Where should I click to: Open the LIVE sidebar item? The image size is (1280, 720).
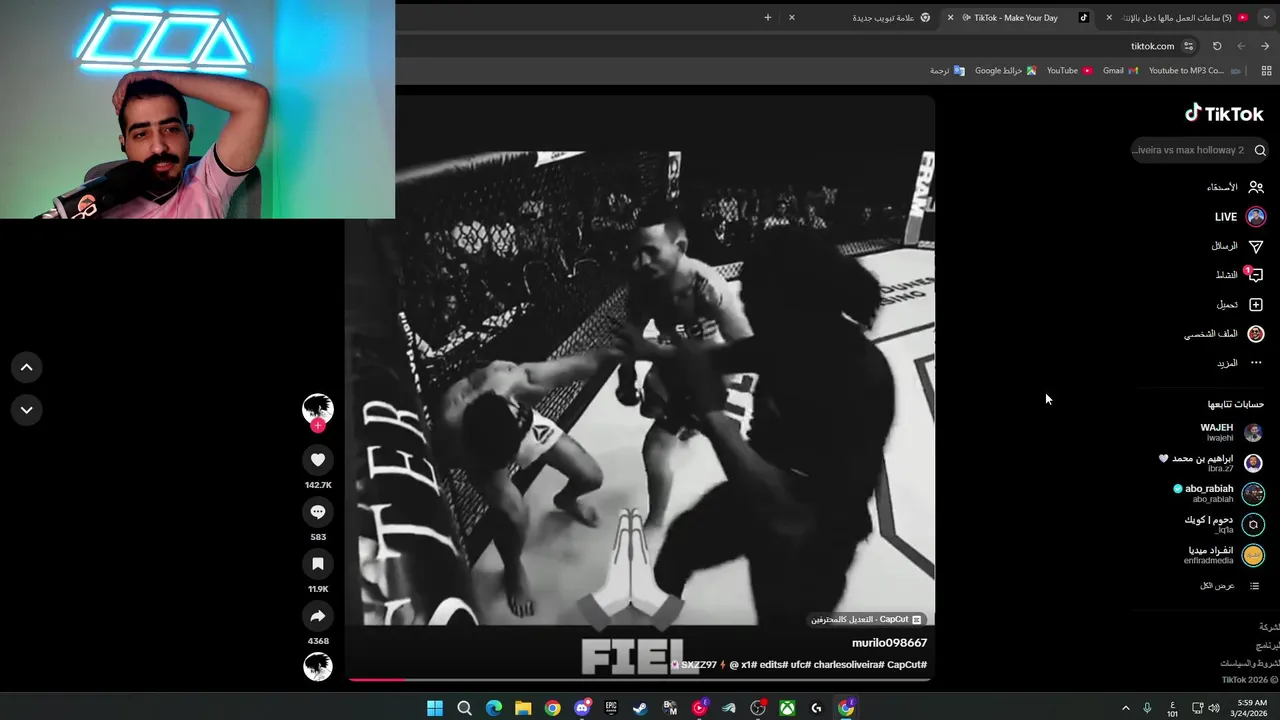[x=1240, y=217]
